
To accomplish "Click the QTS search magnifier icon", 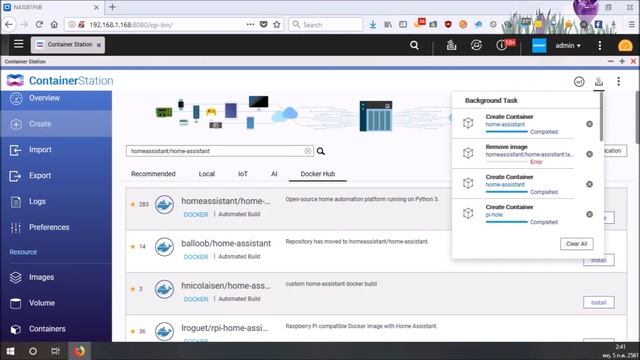I will [x=414, y=45].
